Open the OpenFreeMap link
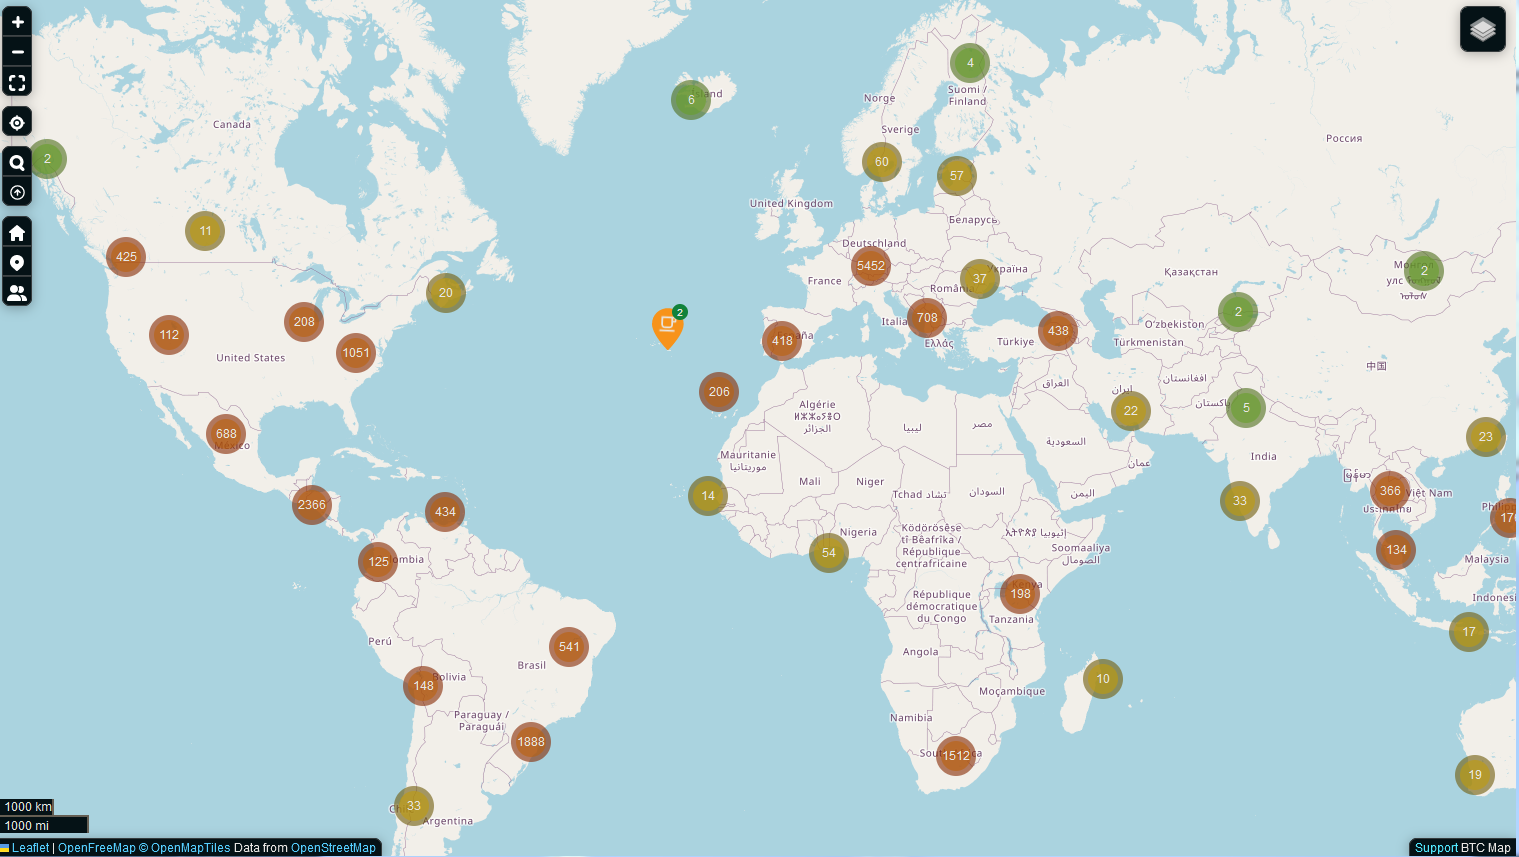 [96, 848]
